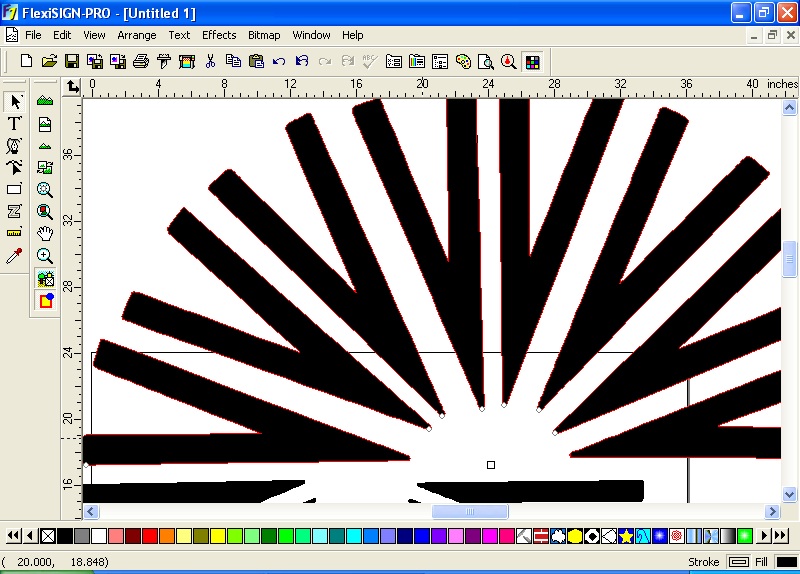Image resolution: width=800 pixels, height=574 pixels.
Task: Click horizontal scrollbar right arrow
Action: coord(772,511)
